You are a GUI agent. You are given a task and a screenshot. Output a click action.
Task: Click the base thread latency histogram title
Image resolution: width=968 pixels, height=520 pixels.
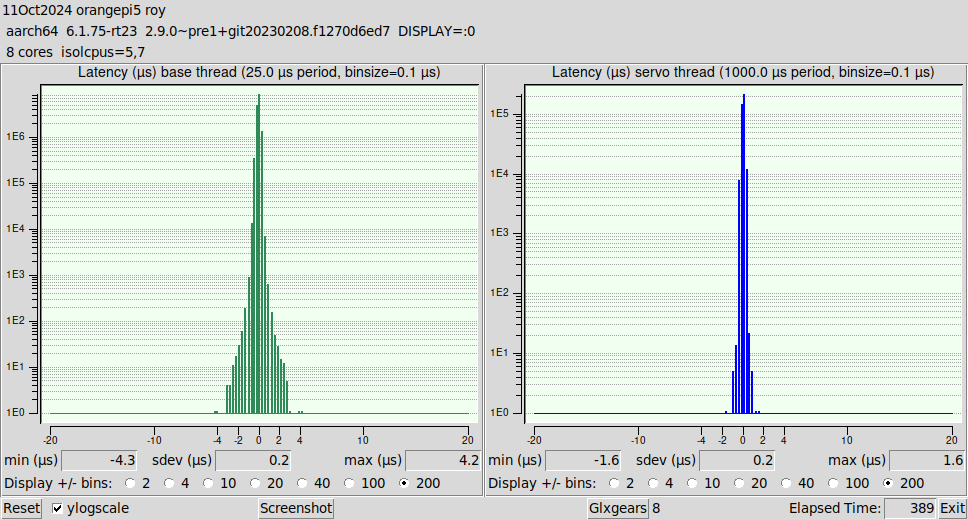pyautogui.click(x=259, y=72)
